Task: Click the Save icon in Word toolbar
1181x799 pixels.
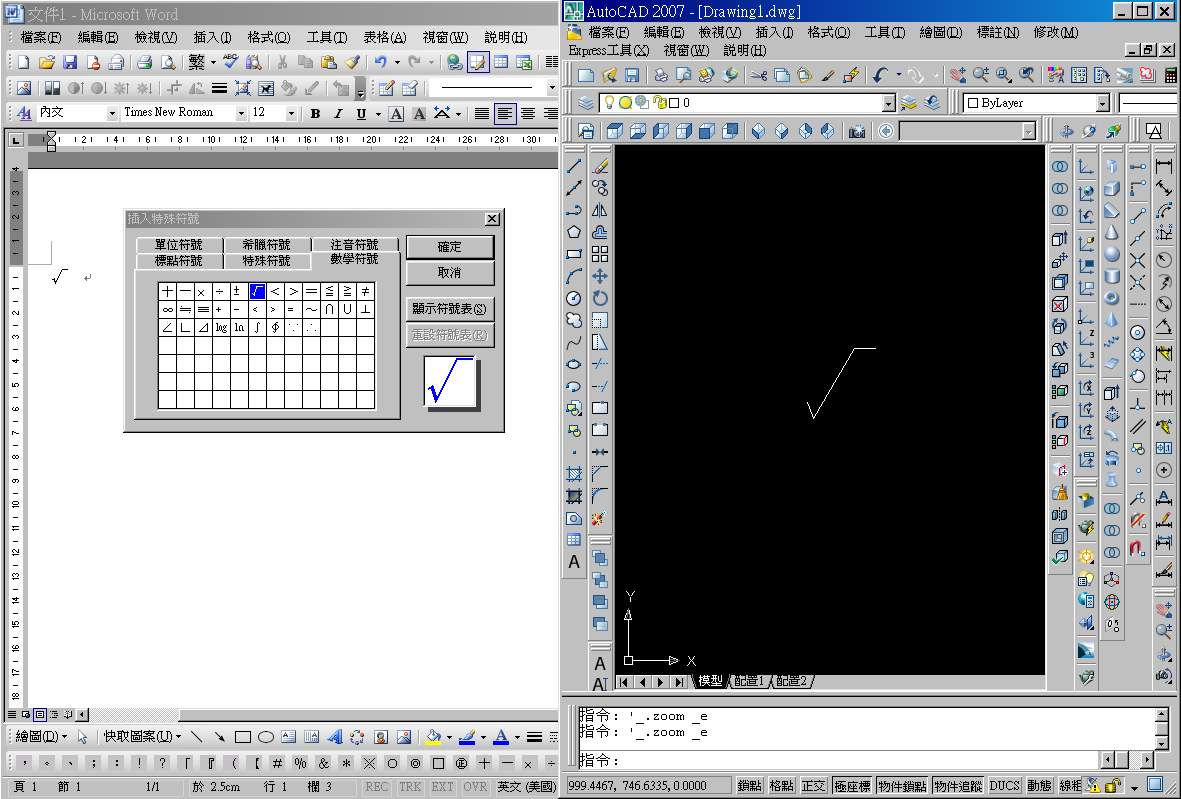Action: 70,63
